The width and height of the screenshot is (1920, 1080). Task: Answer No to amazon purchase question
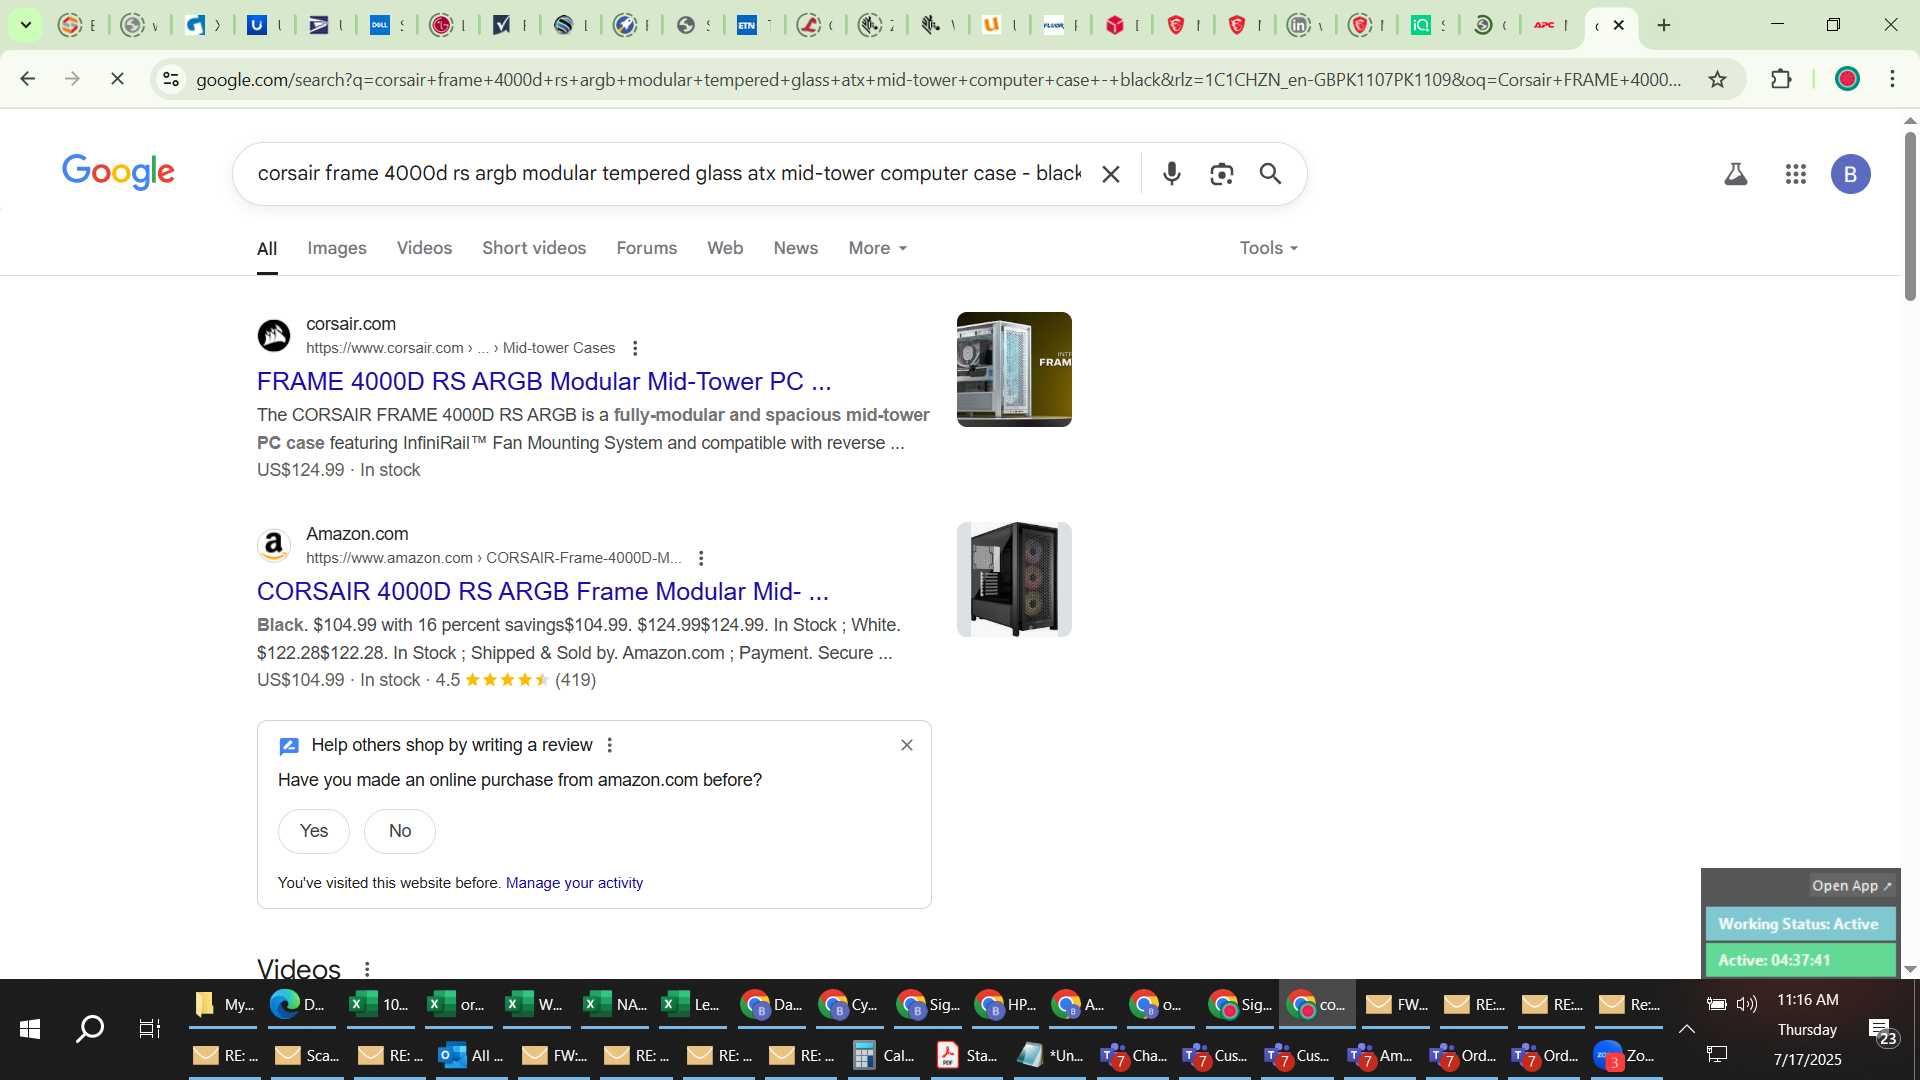pyautogui.click(x=400, y=831)
